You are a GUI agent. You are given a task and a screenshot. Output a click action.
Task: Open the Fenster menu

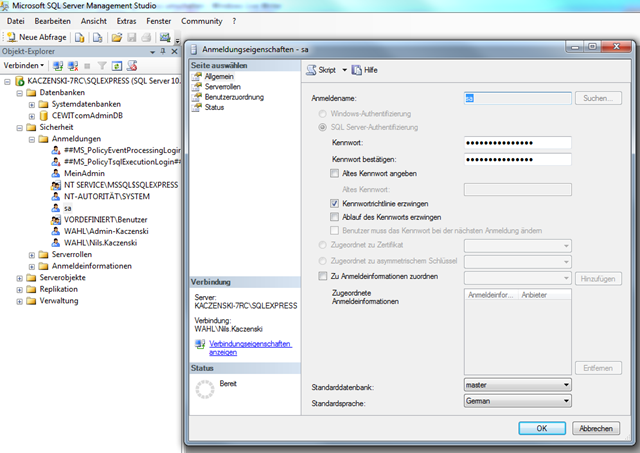(x=159, y=21)
